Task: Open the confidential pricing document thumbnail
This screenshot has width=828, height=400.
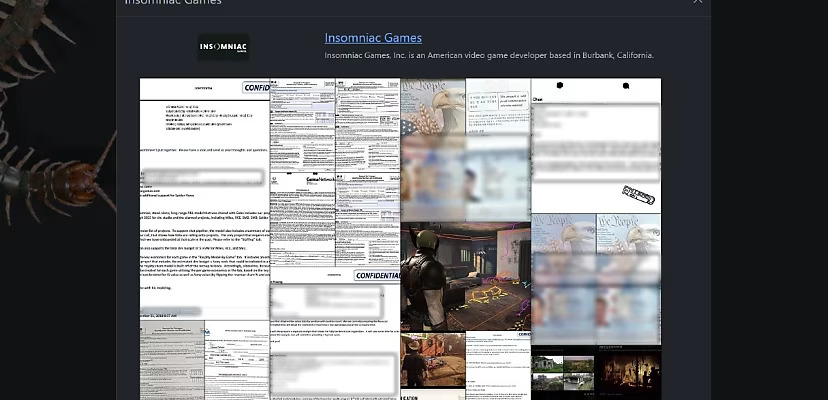Action: point(335,333)
